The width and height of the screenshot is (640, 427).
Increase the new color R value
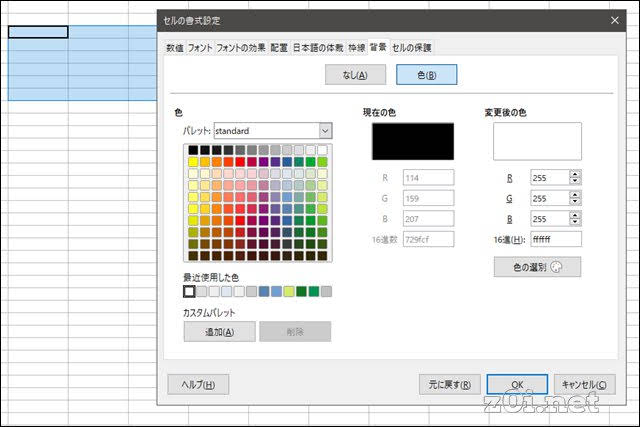coord(575,174)
